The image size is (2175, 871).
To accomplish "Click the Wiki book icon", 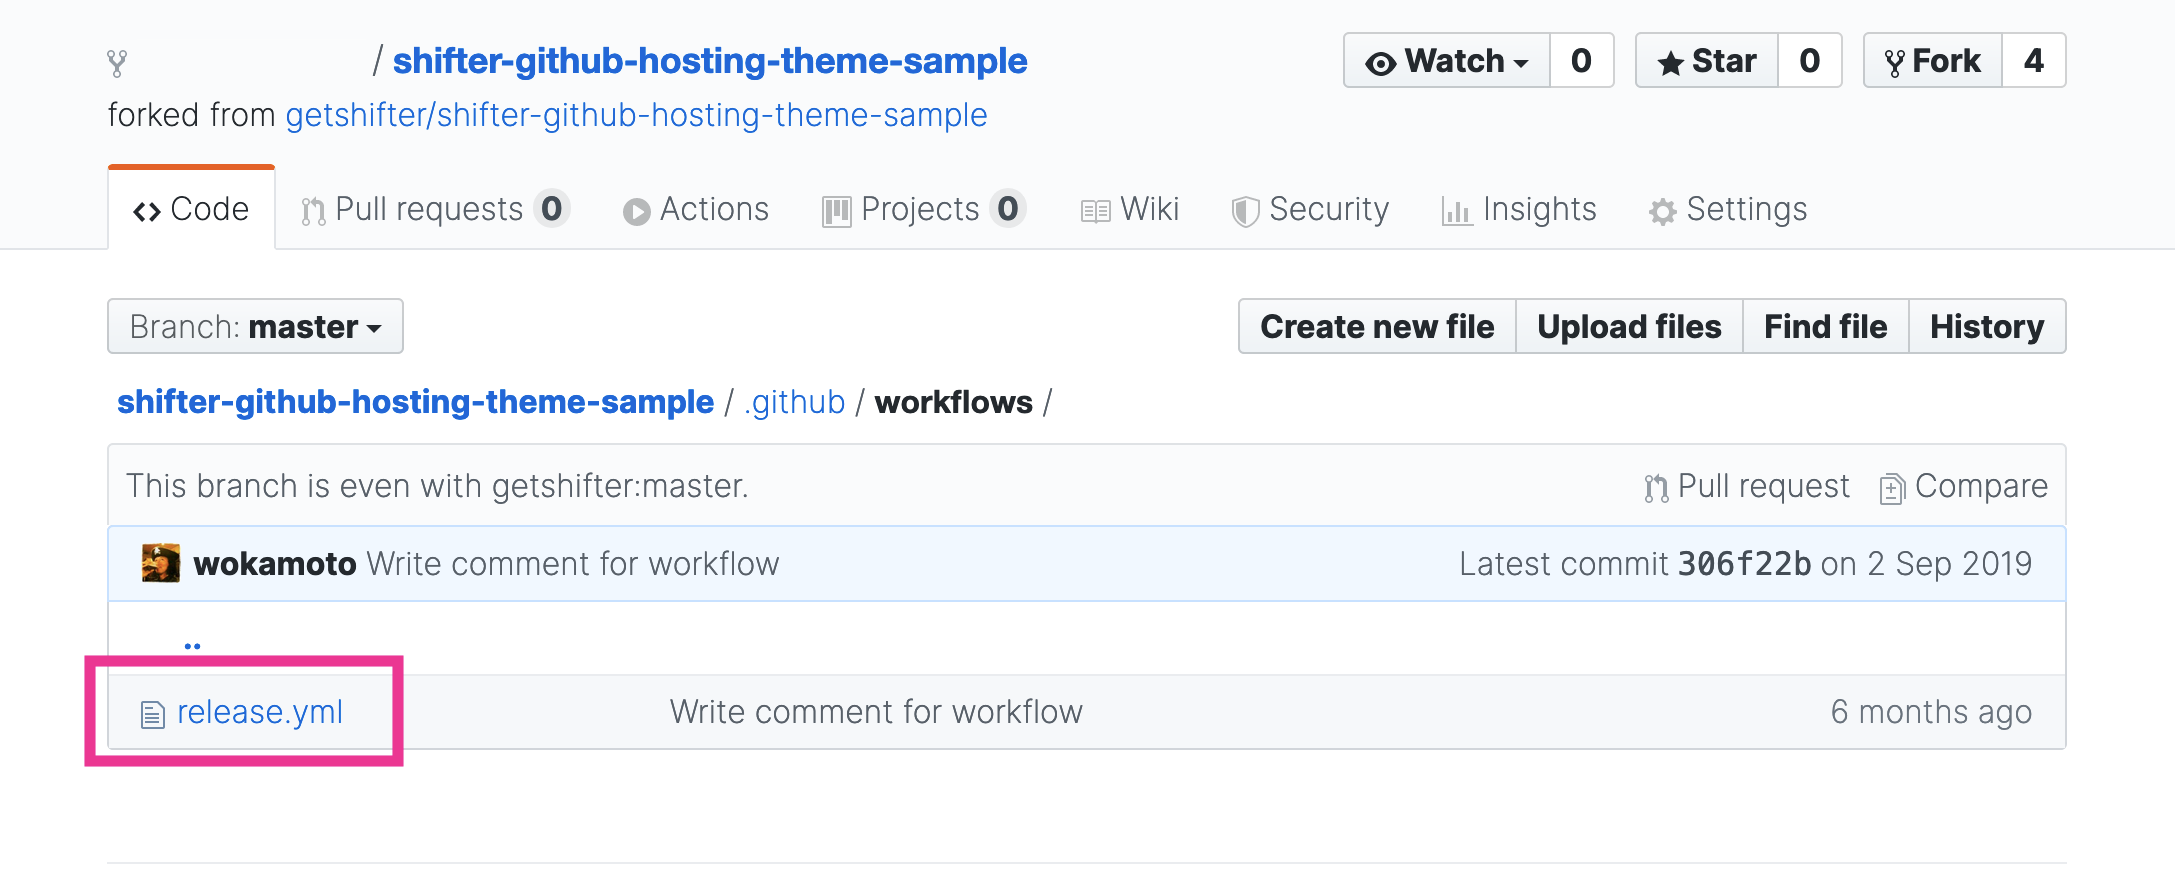I will (x=1095, y=212).
